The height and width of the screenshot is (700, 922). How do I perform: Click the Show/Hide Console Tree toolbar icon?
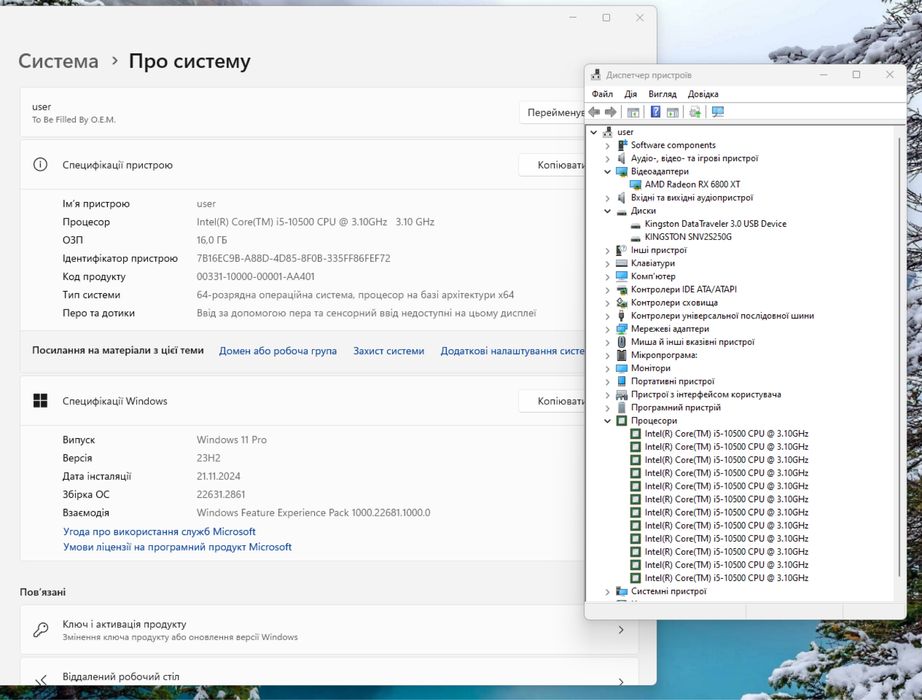[633, 112]
